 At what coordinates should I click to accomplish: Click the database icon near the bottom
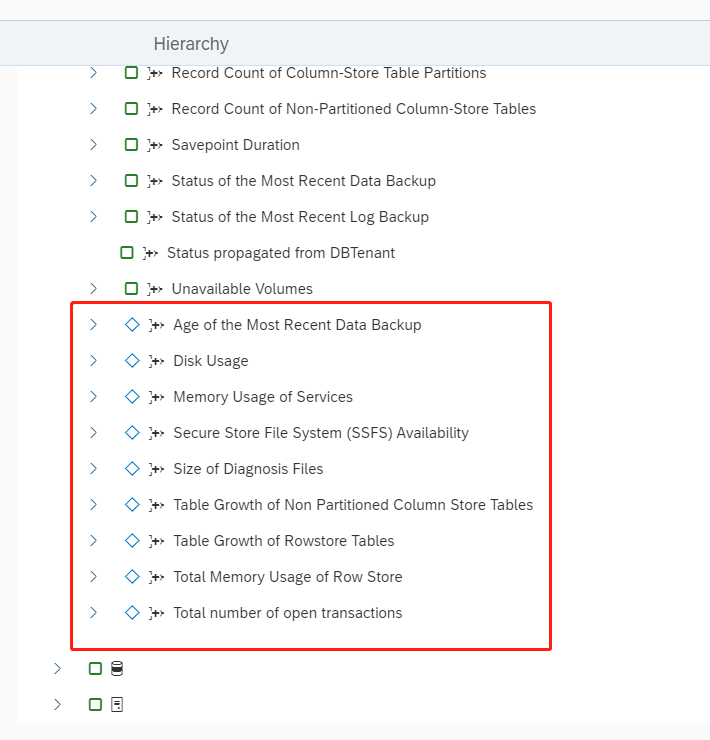coord(117,668)
